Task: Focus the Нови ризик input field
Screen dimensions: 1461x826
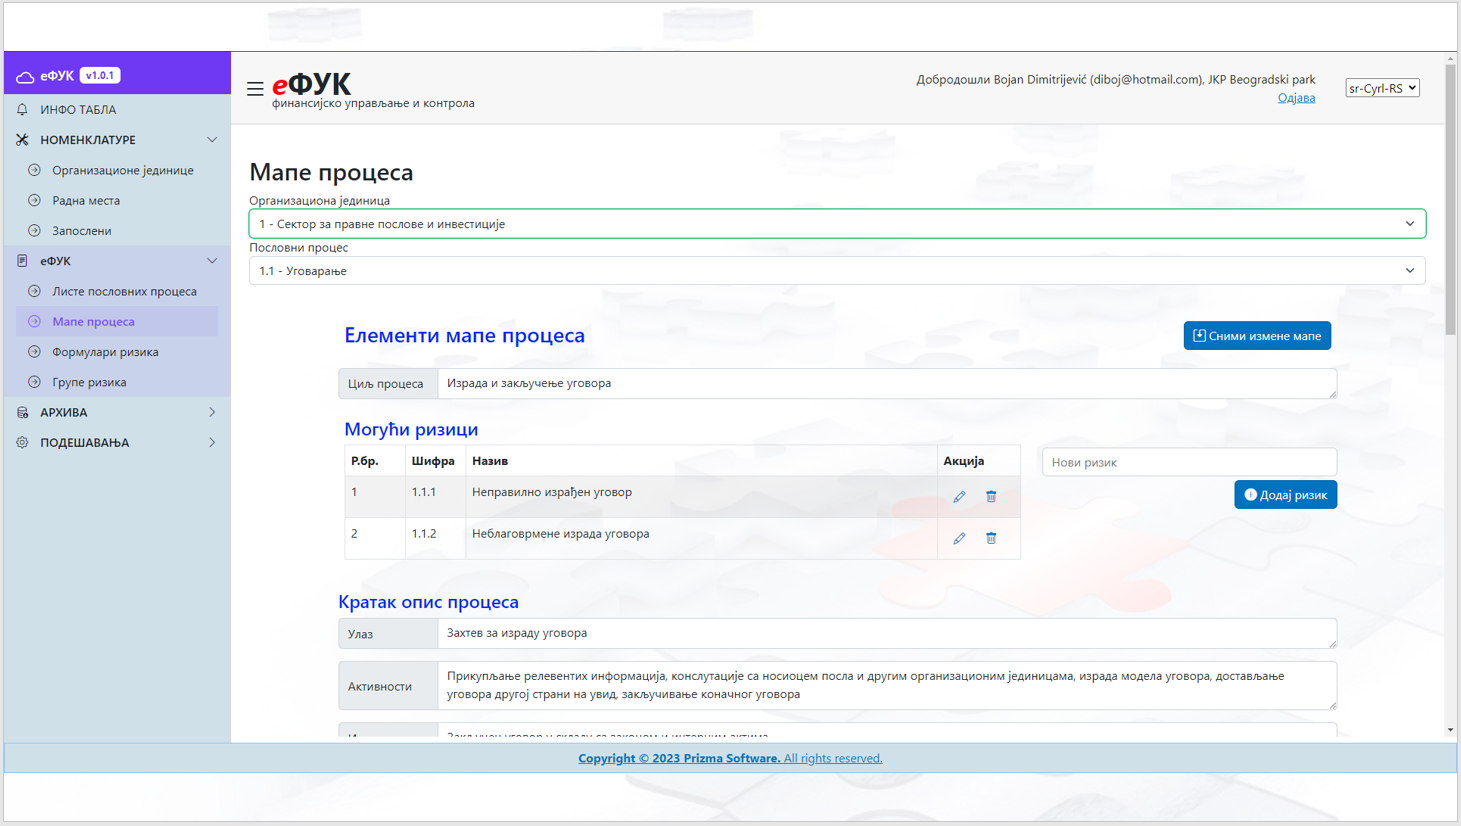Action: 1188,463
